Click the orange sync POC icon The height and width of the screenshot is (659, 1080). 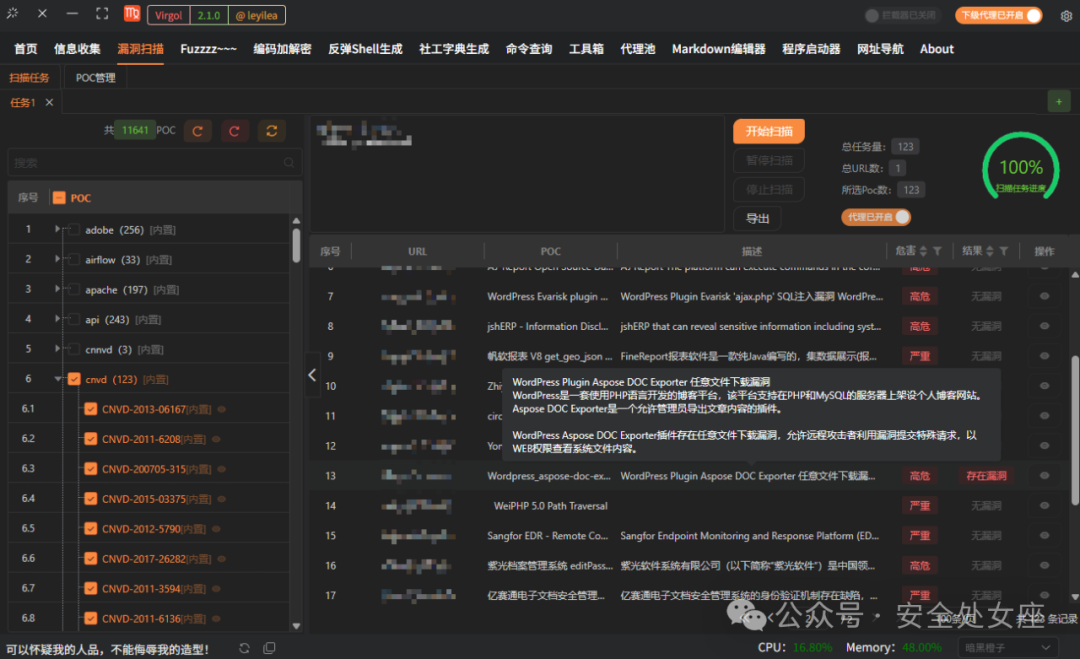(x=271, y=131)
